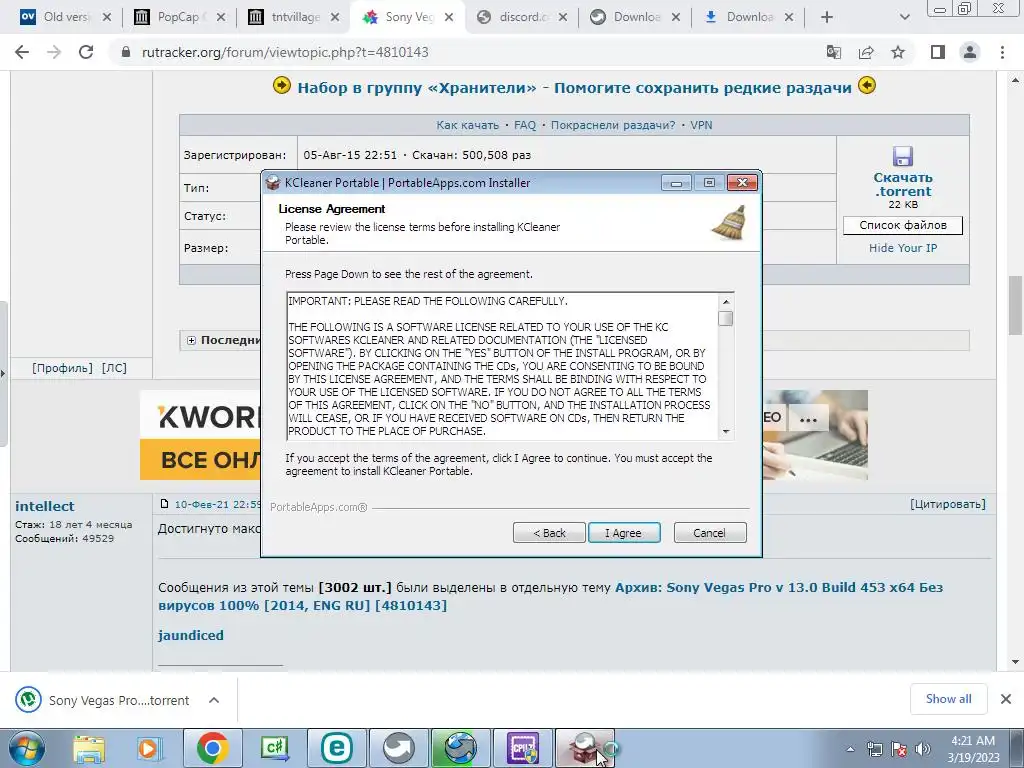The height and width of the screenshot is (768, 1024).
Task: Click the KCleaner installer title bar icon
Action: [273, 183]
